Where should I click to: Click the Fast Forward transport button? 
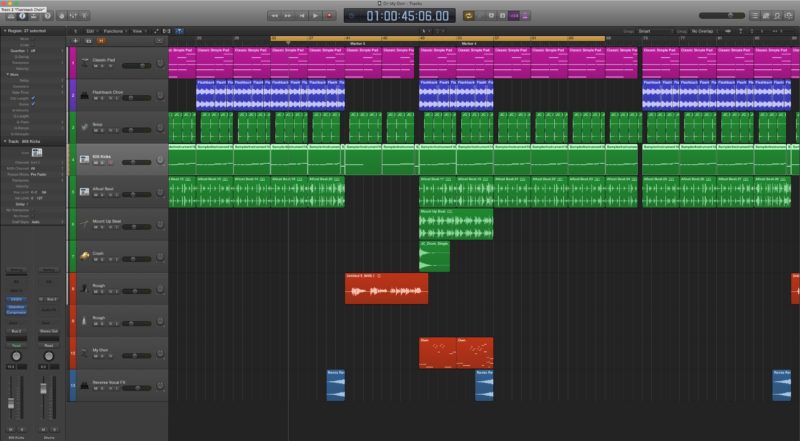point(288,16)
